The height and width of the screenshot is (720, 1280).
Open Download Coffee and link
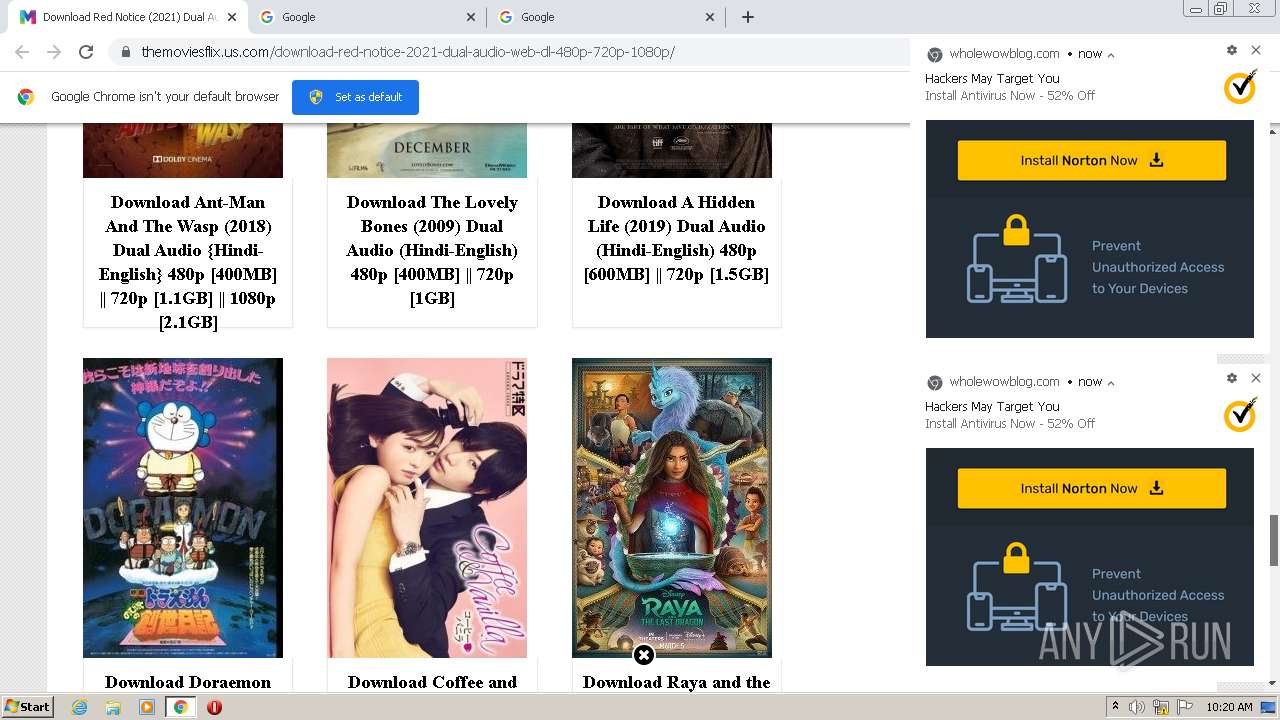pyautogui.click(x=432, y=682)
